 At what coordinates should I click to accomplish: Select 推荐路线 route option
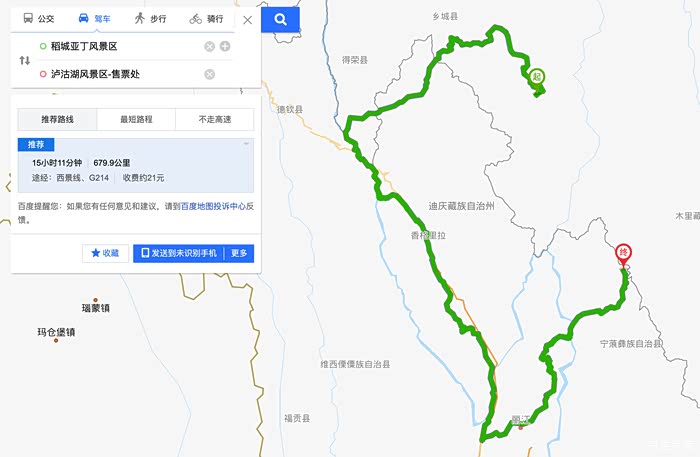pos(57,119)
